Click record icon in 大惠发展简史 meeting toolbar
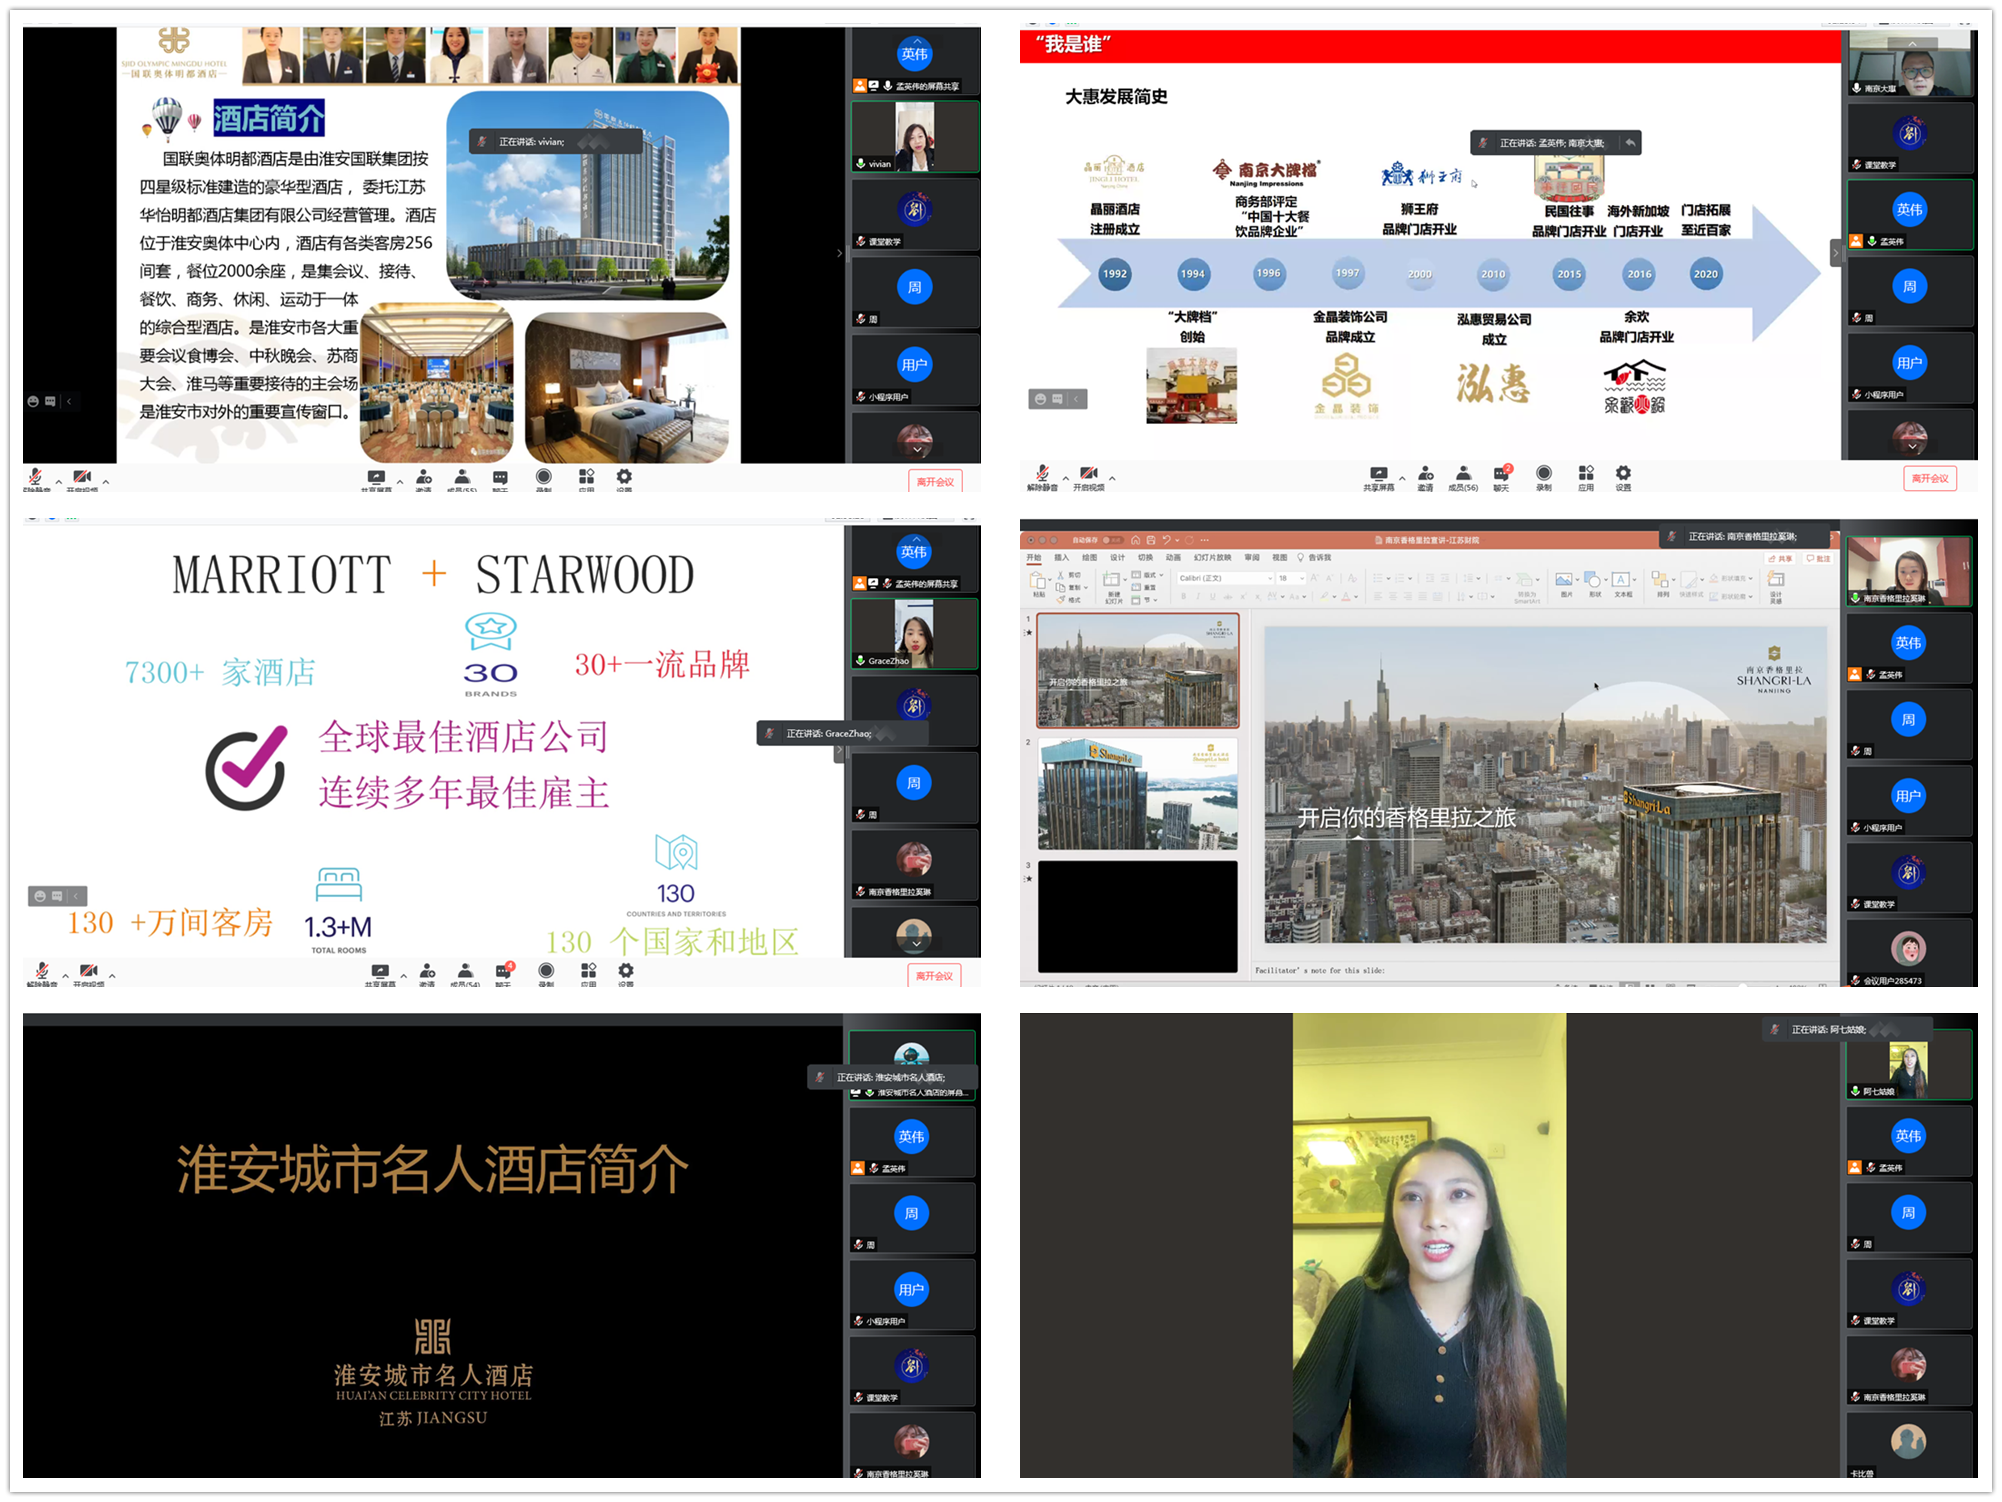 (1544, 474)
